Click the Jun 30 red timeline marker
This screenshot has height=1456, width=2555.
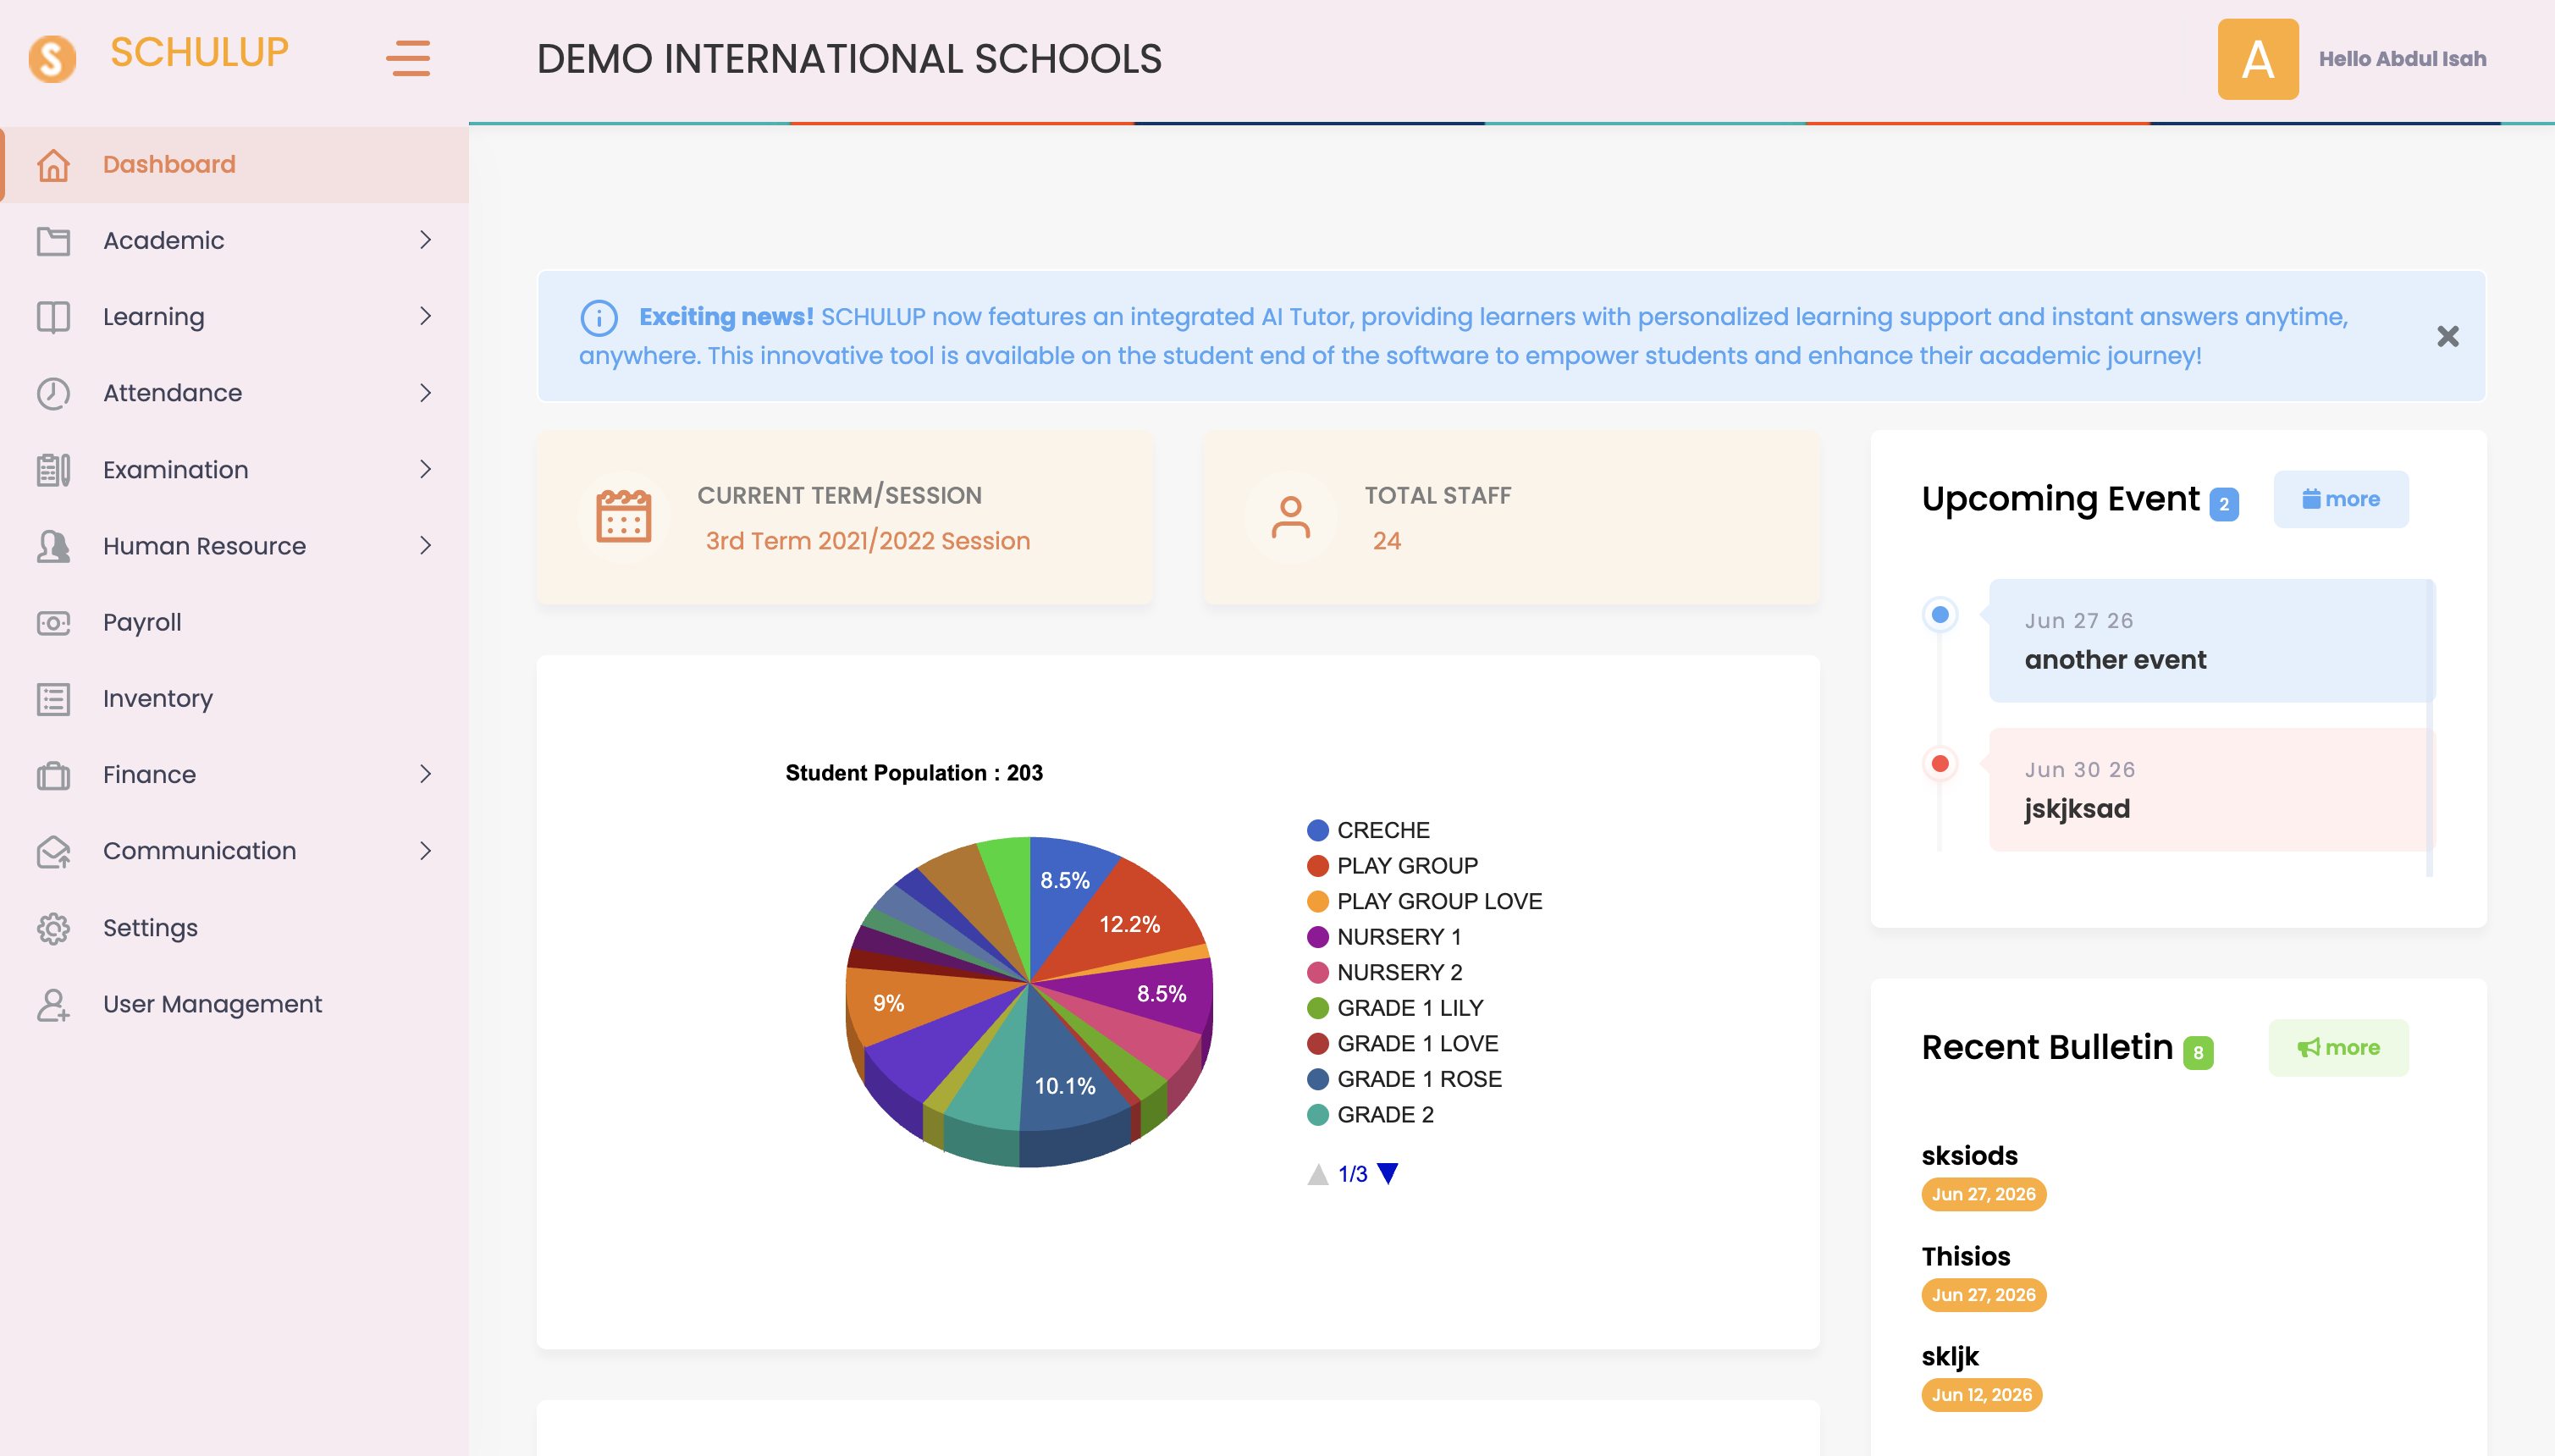tap(1939, 764)
